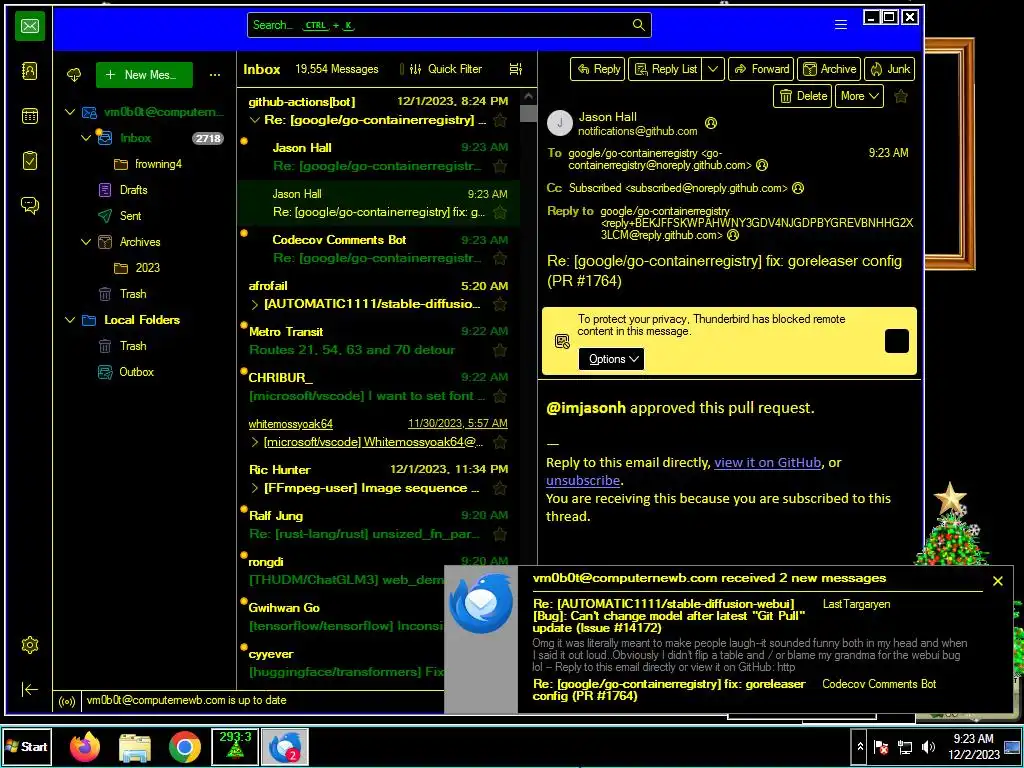Star the github-actions[bot] thread
The width and height of the screenshot is (1024, 768).
point(500,120)
